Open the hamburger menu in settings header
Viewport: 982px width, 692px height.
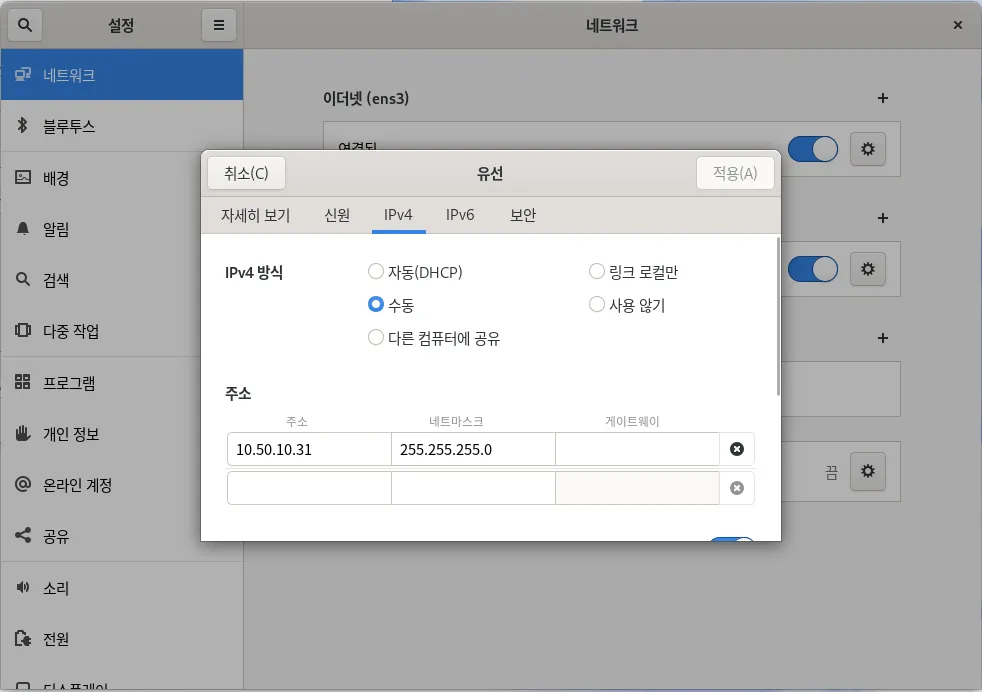(218, 25)
